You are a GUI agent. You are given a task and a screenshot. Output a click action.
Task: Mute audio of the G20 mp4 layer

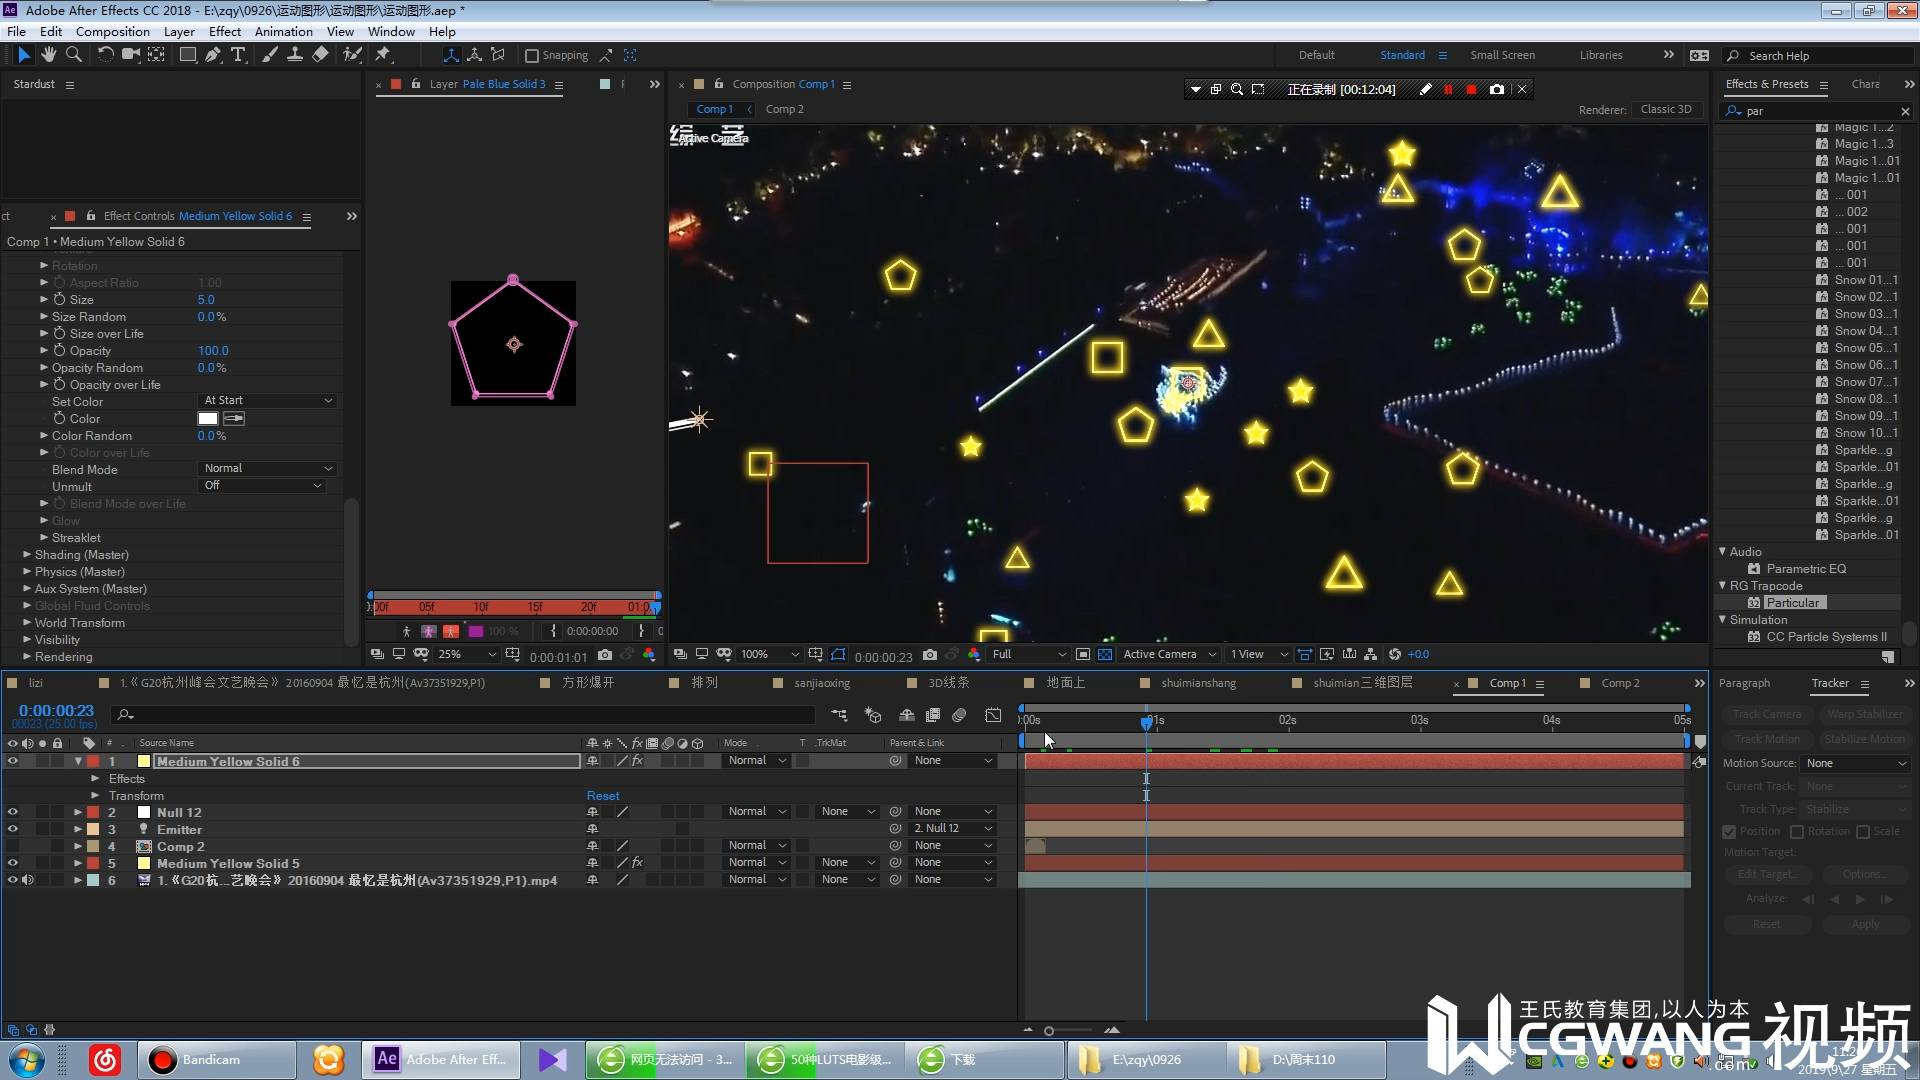(x=28, y=881)
